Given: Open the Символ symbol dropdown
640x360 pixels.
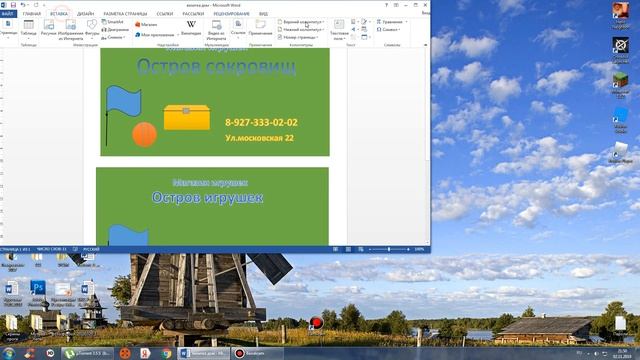Looking at the screenshot, I should pos(389,29).
